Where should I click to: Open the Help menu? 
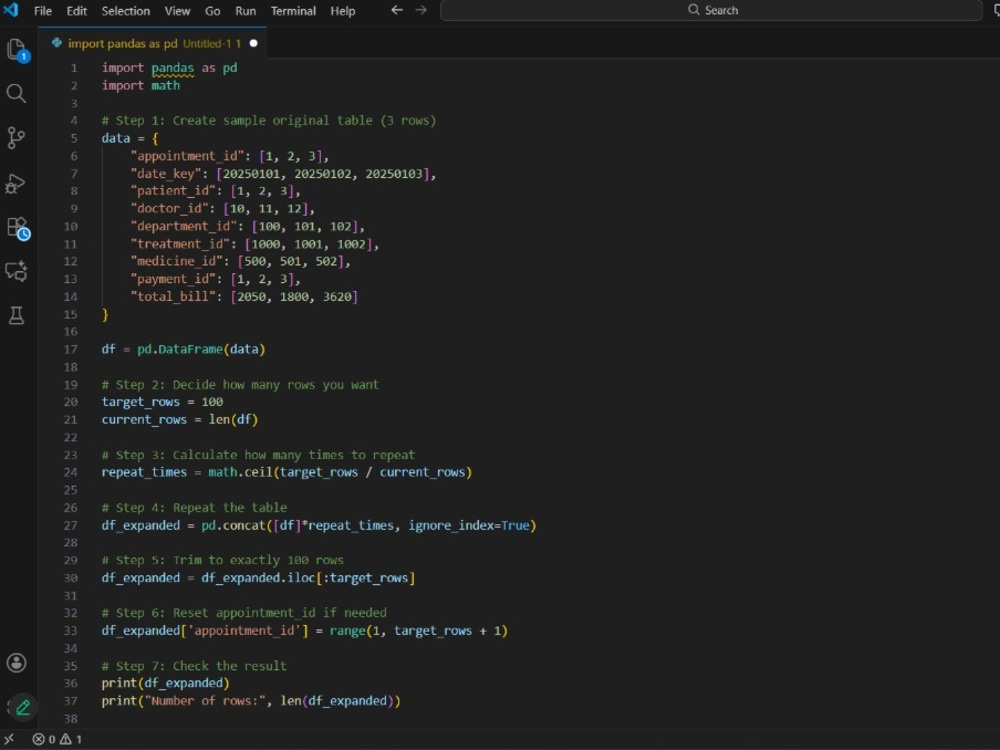click(x=342, y=11)
